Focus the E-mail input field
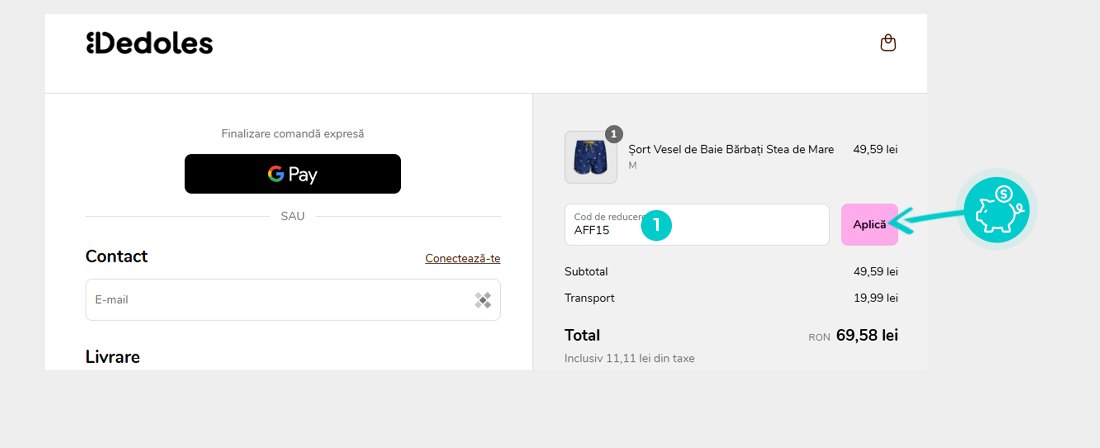 click(280, 300)
